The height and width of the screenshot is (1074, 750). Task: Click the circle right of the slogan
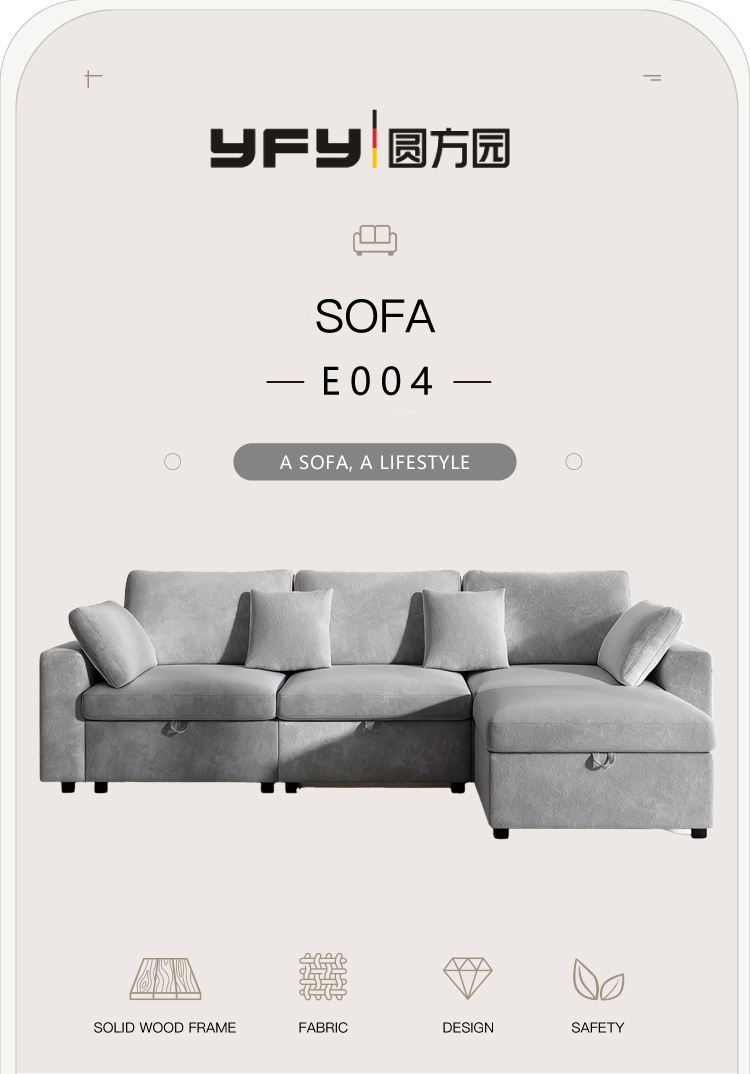pos(574,462)
